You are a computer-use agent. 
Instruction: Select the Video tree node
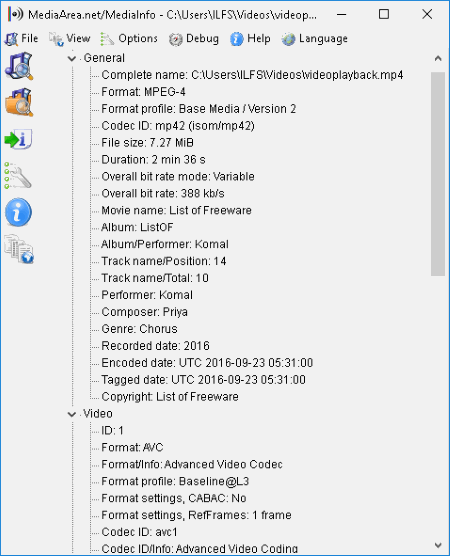pos(98,413)
